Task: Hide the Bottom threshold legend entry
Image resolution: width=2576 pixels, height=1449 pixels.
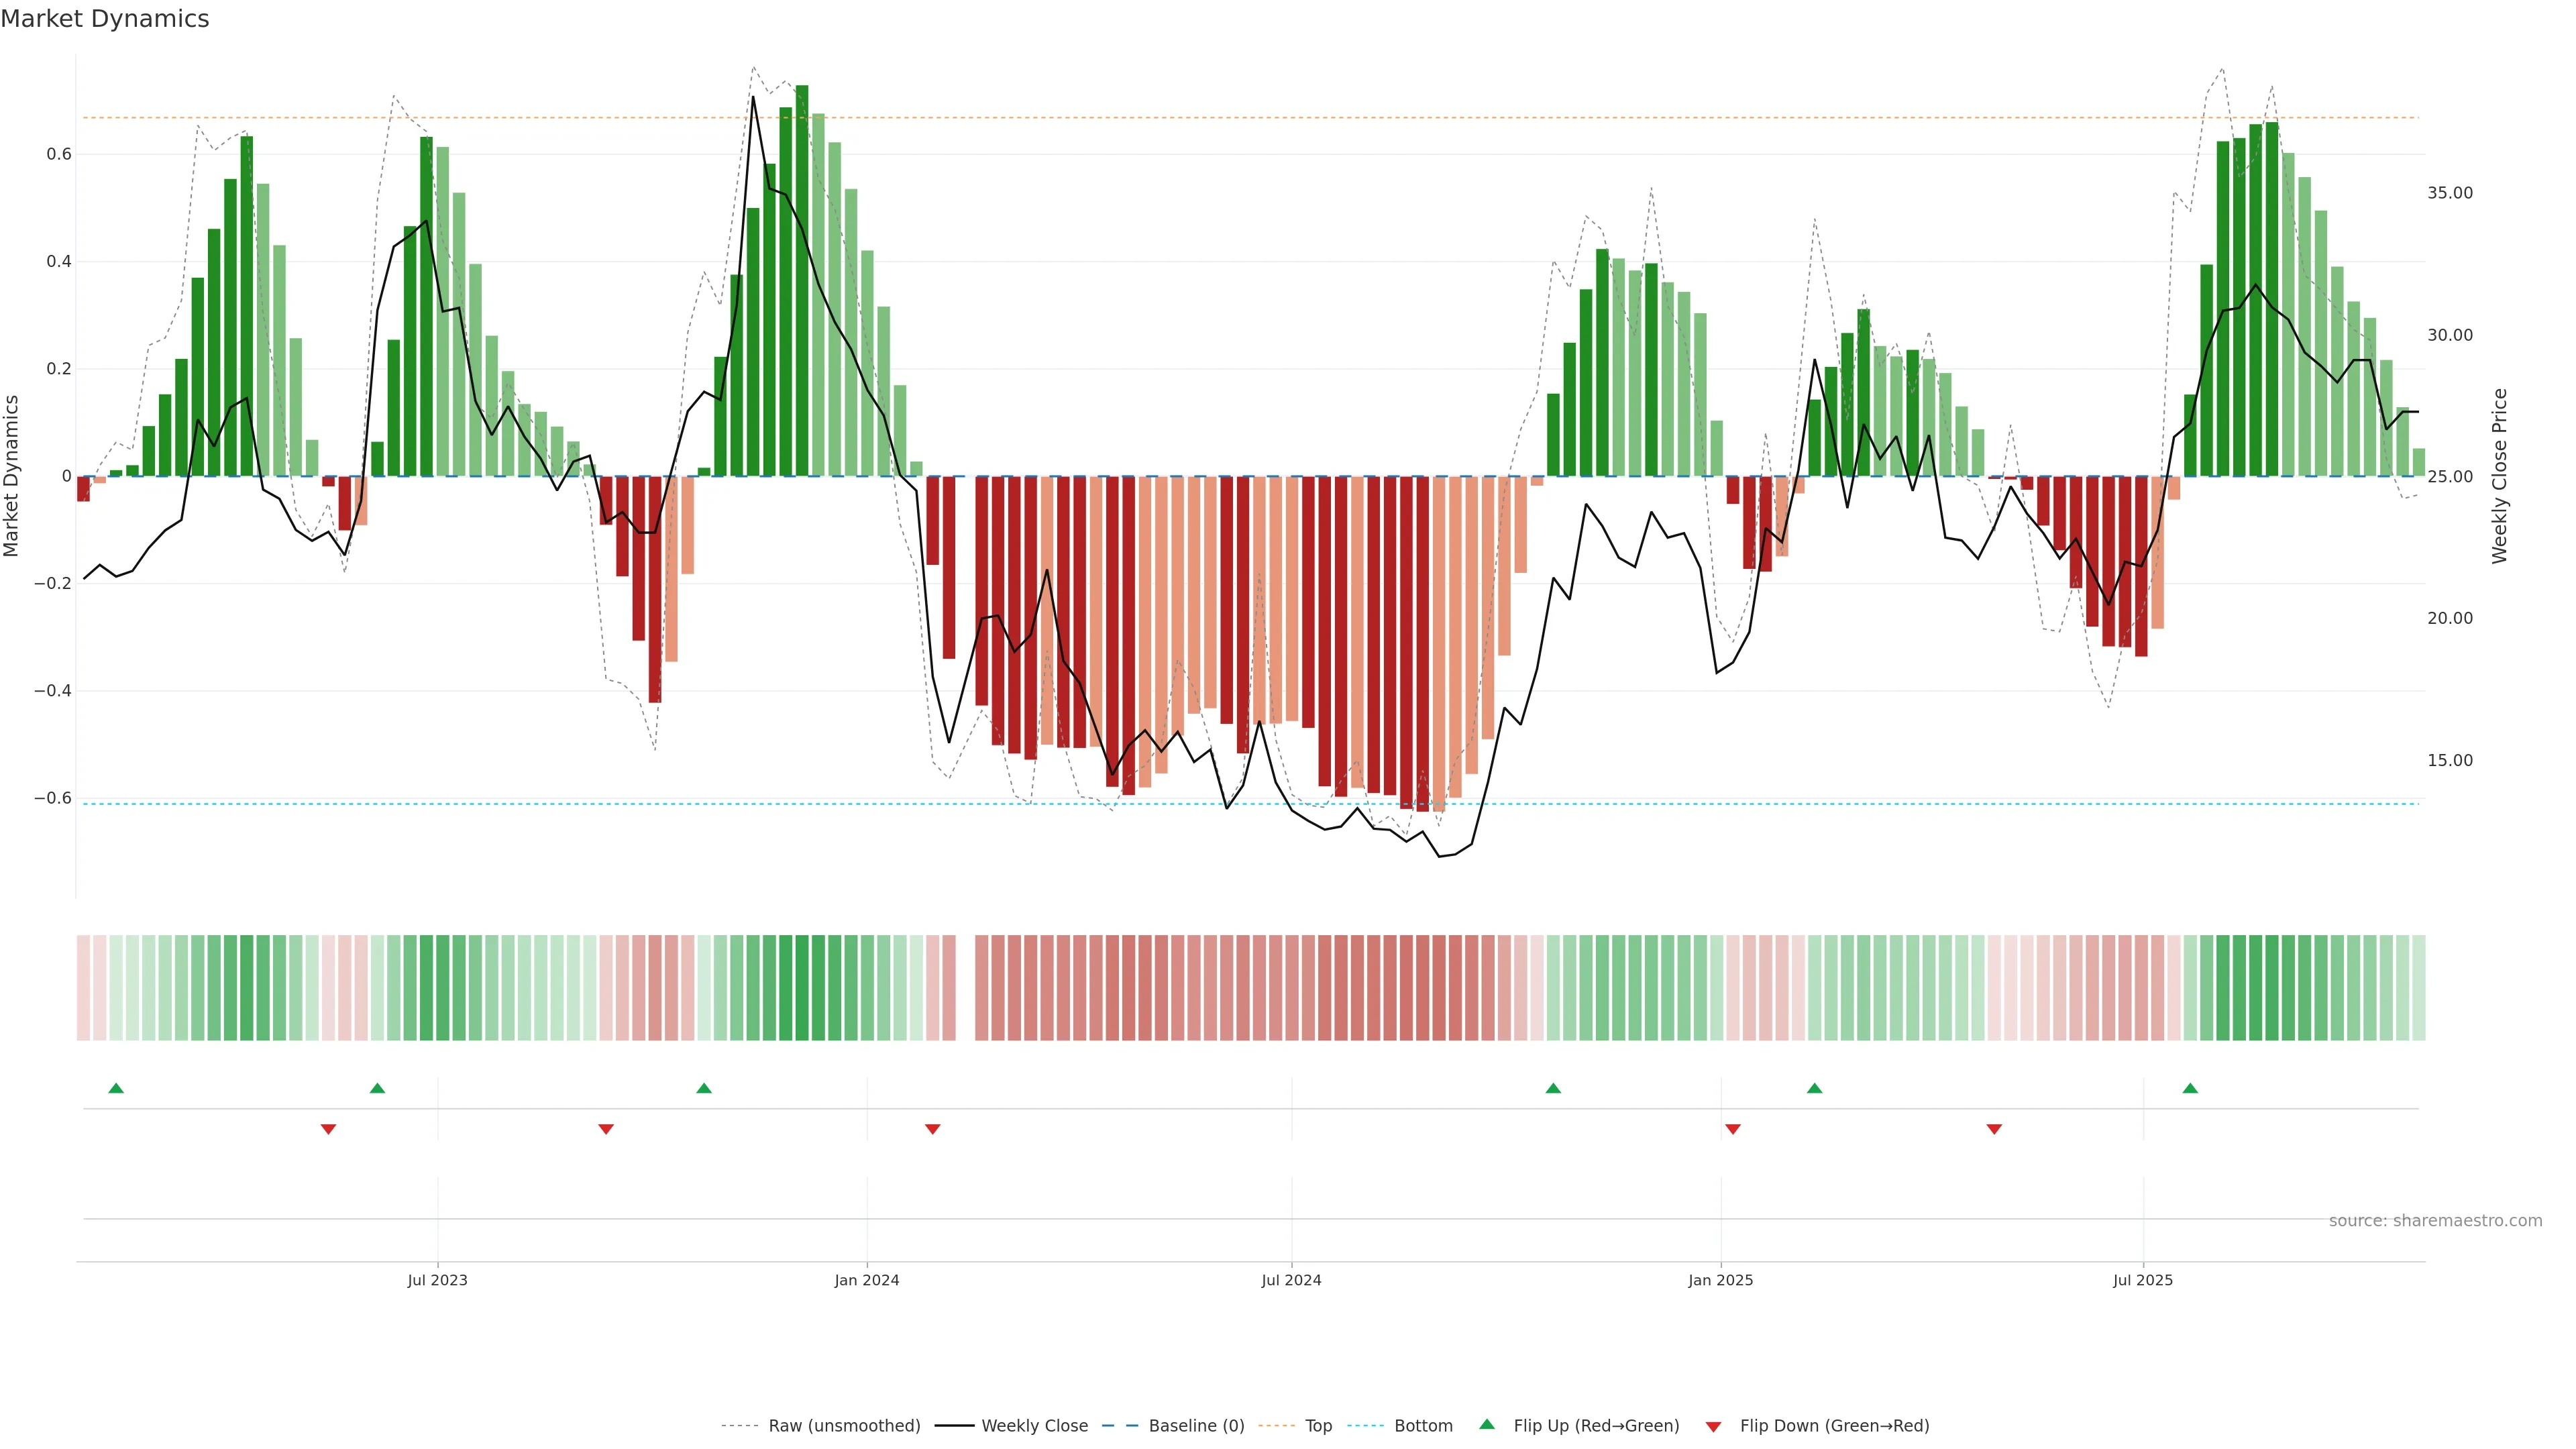Action: [1423, 1426]
